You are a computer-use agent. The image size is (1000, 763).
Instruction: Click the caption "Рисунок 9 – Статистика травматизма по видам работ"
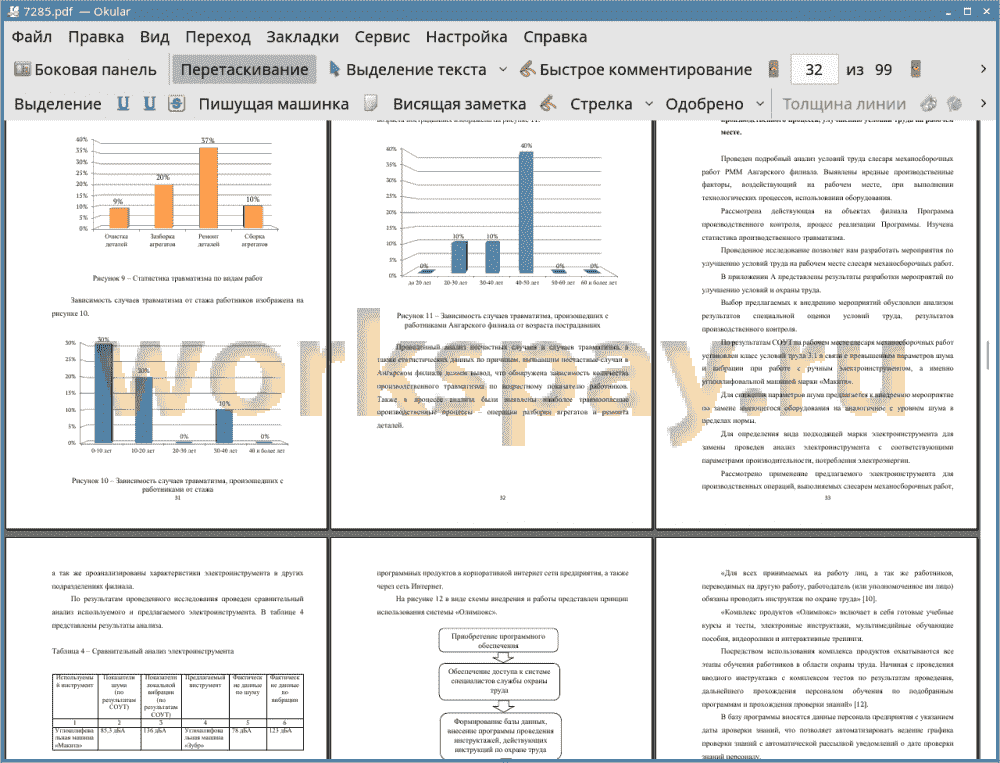pyautogui.click(x=177, y=278)
